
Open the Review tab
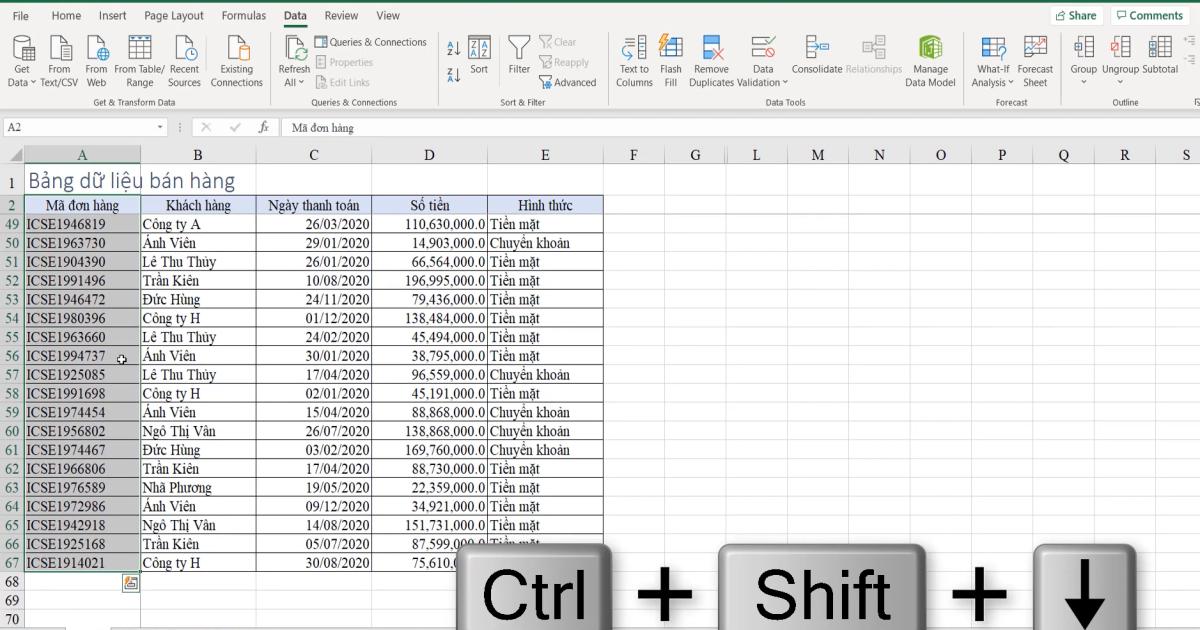[341, 15]
